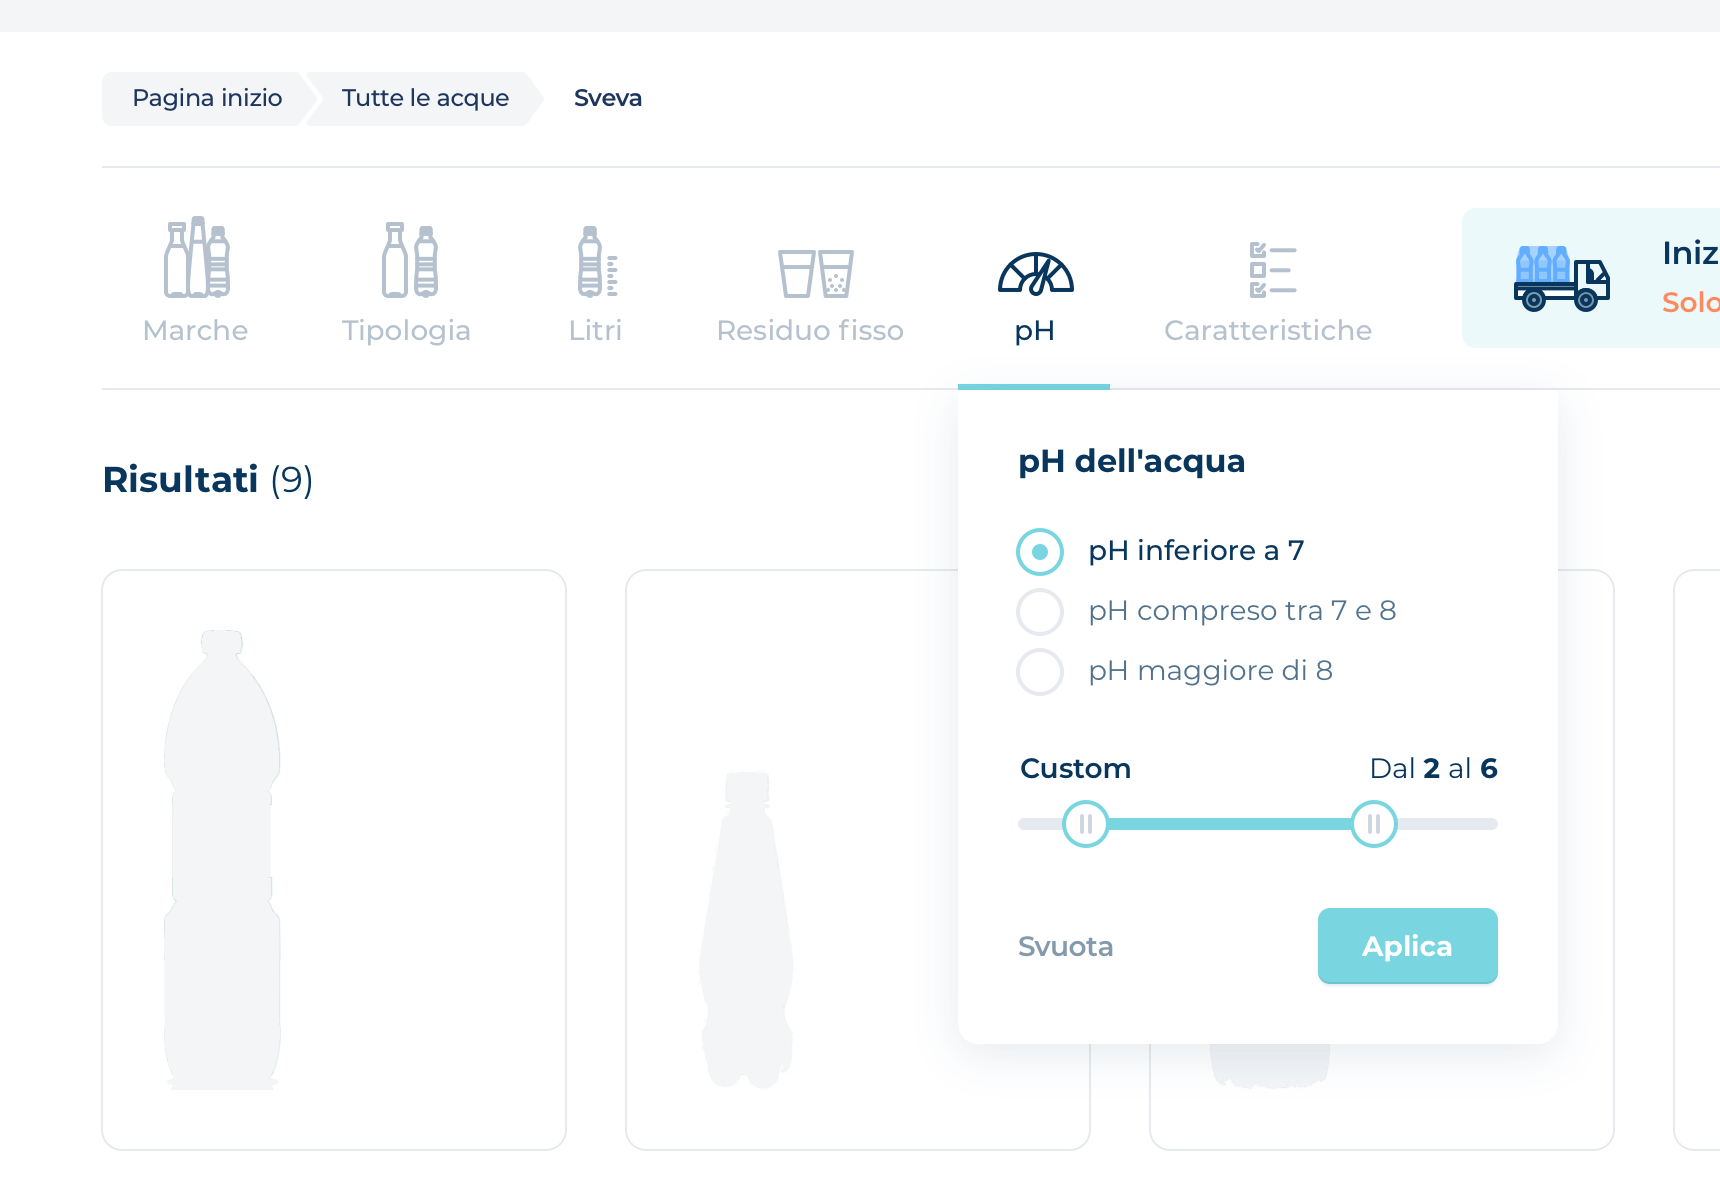Open the Caratteristiche checklist icon
This screenshot has height=1196, width=1720.
click(1272, 270)
